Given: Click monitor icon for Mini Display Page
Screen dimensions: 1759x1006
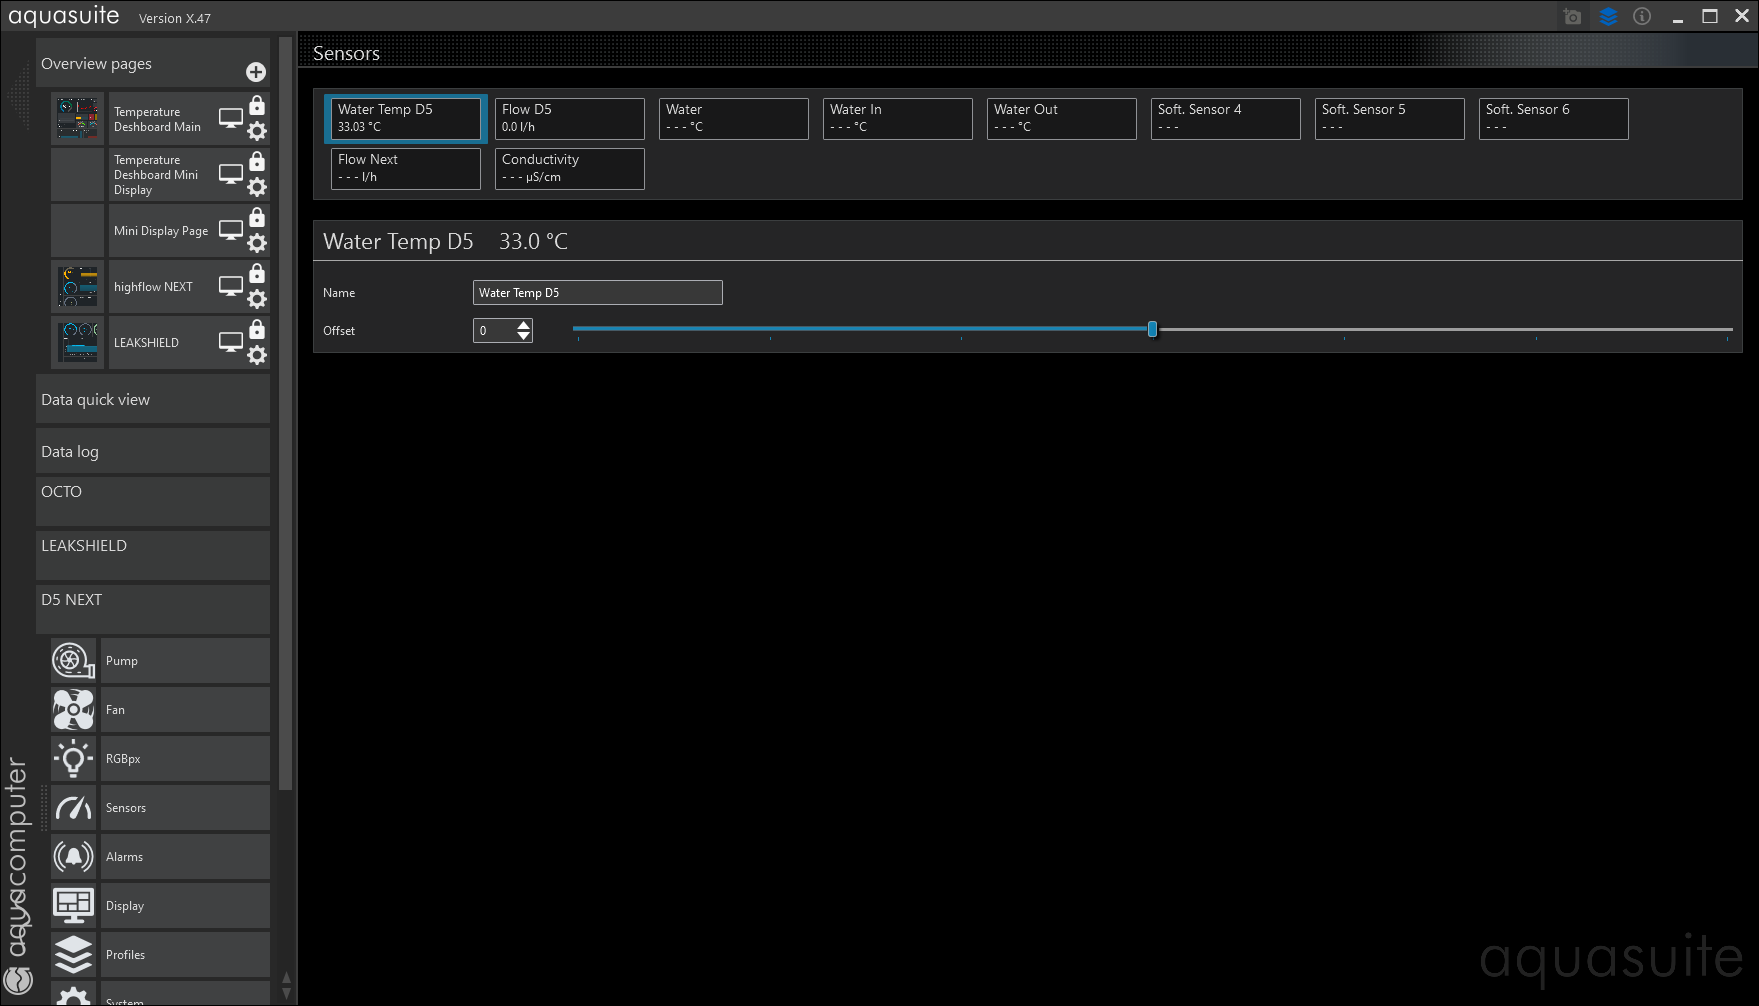Looking at the screenshot, I should [x=231, y=231].
